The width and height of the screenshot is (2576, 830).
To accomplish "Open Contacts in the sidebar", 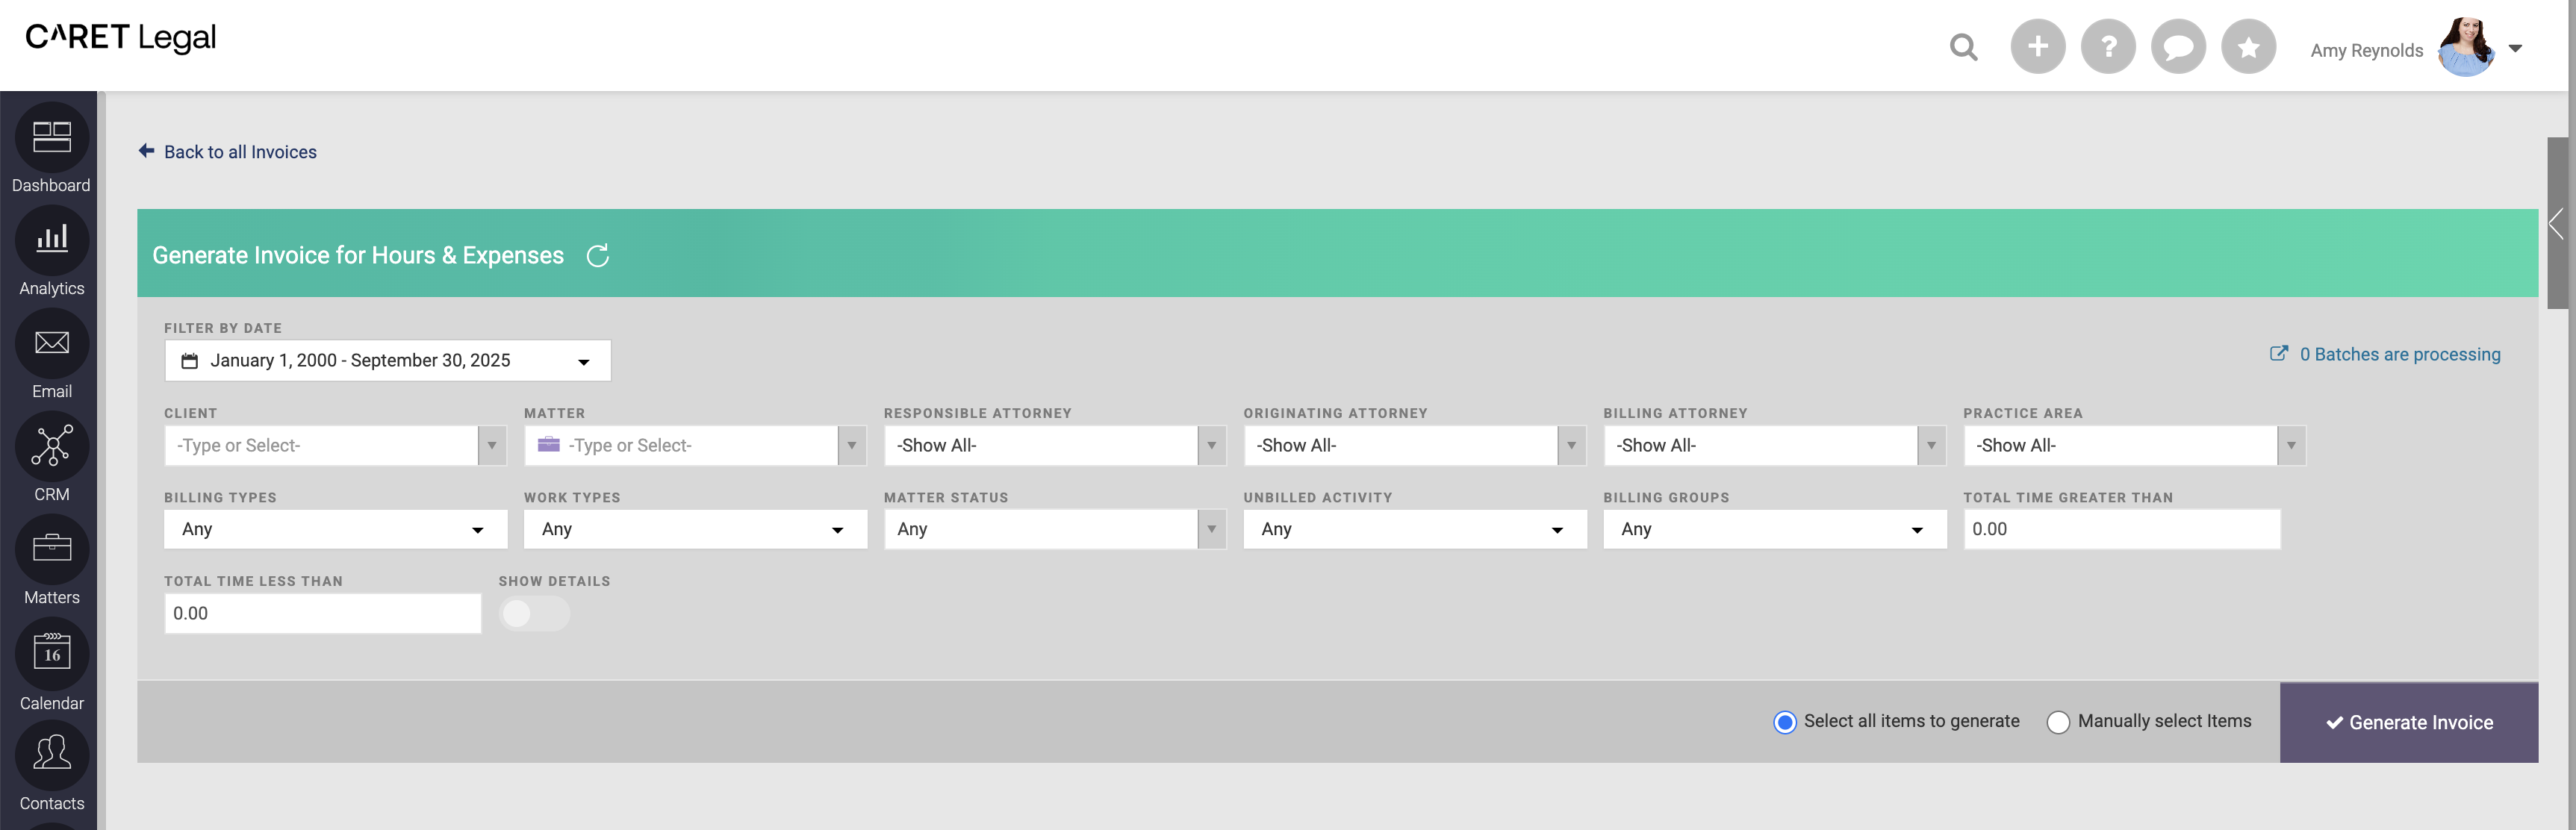I will point(51,767).
